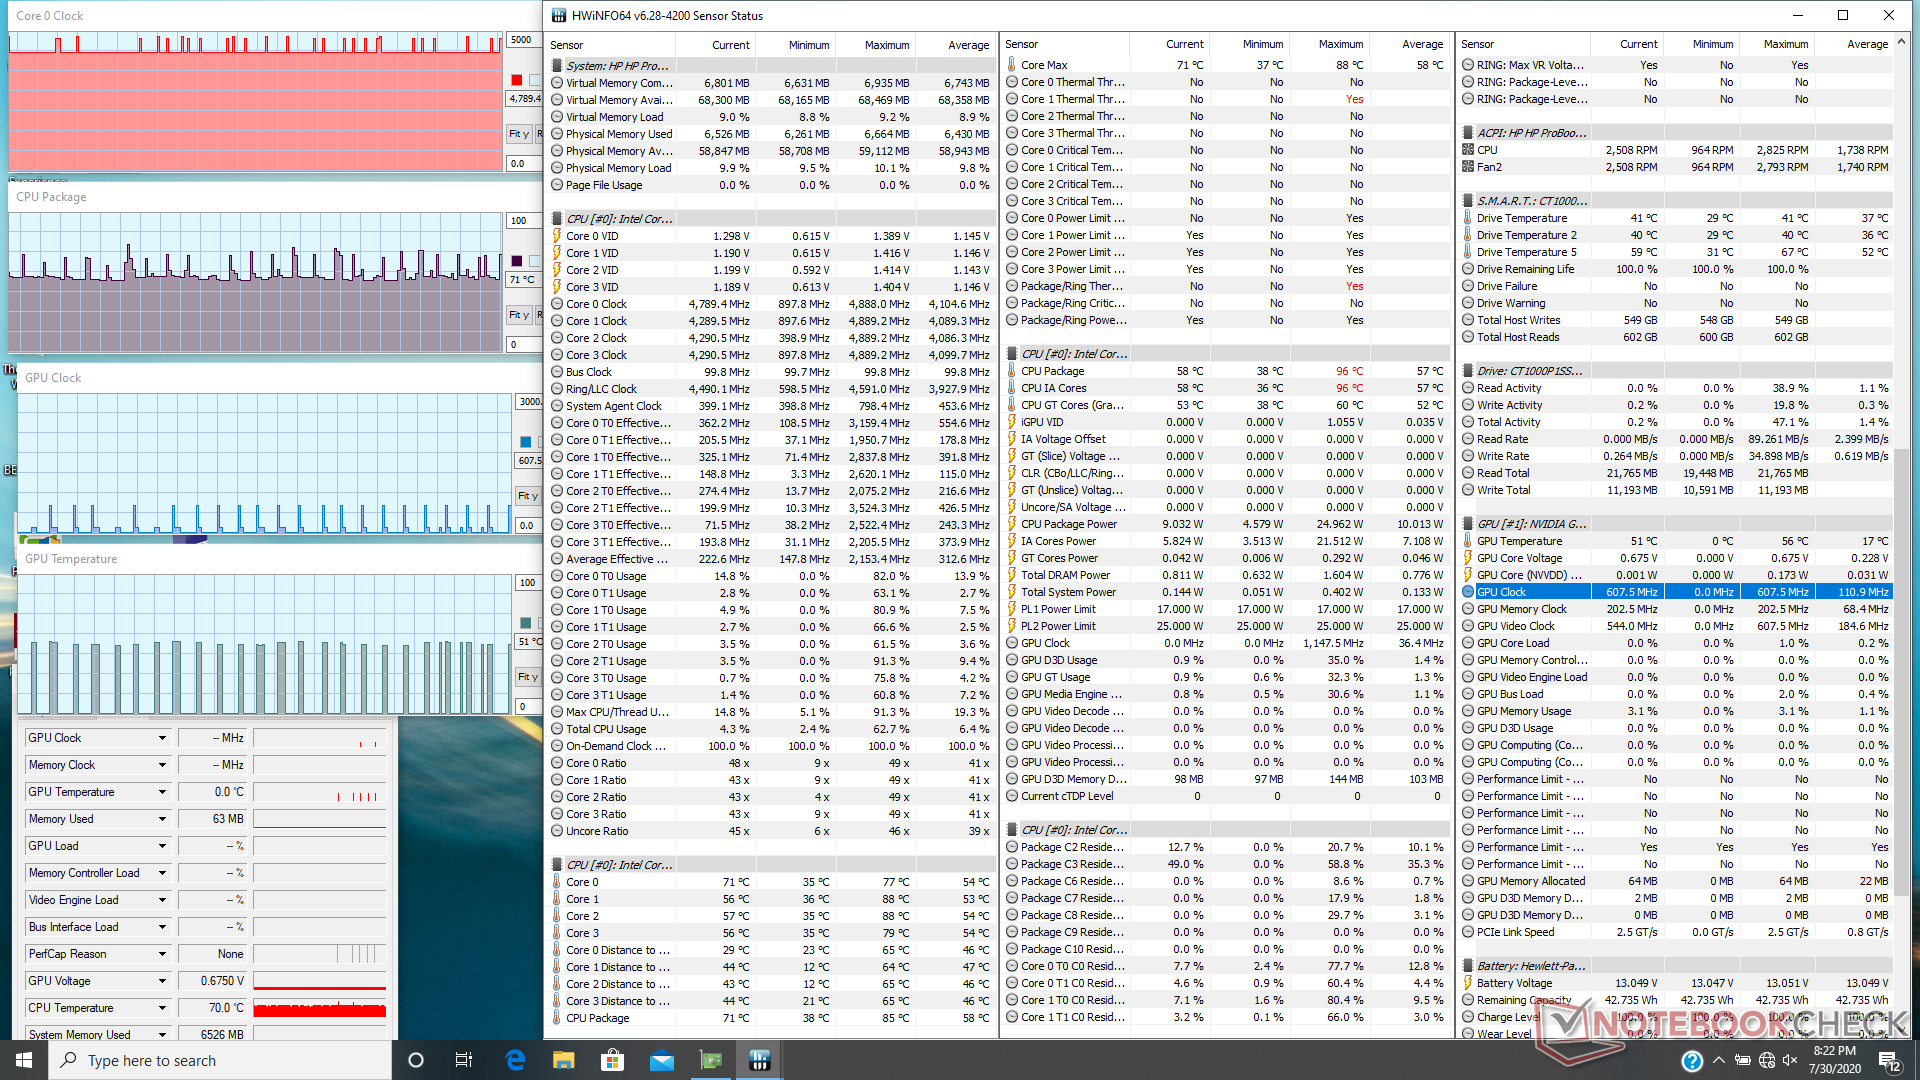Click the 5000 max value field of Core 0 Clock
Viewport: 1920px width, 1080px height.
coord(522,40)
